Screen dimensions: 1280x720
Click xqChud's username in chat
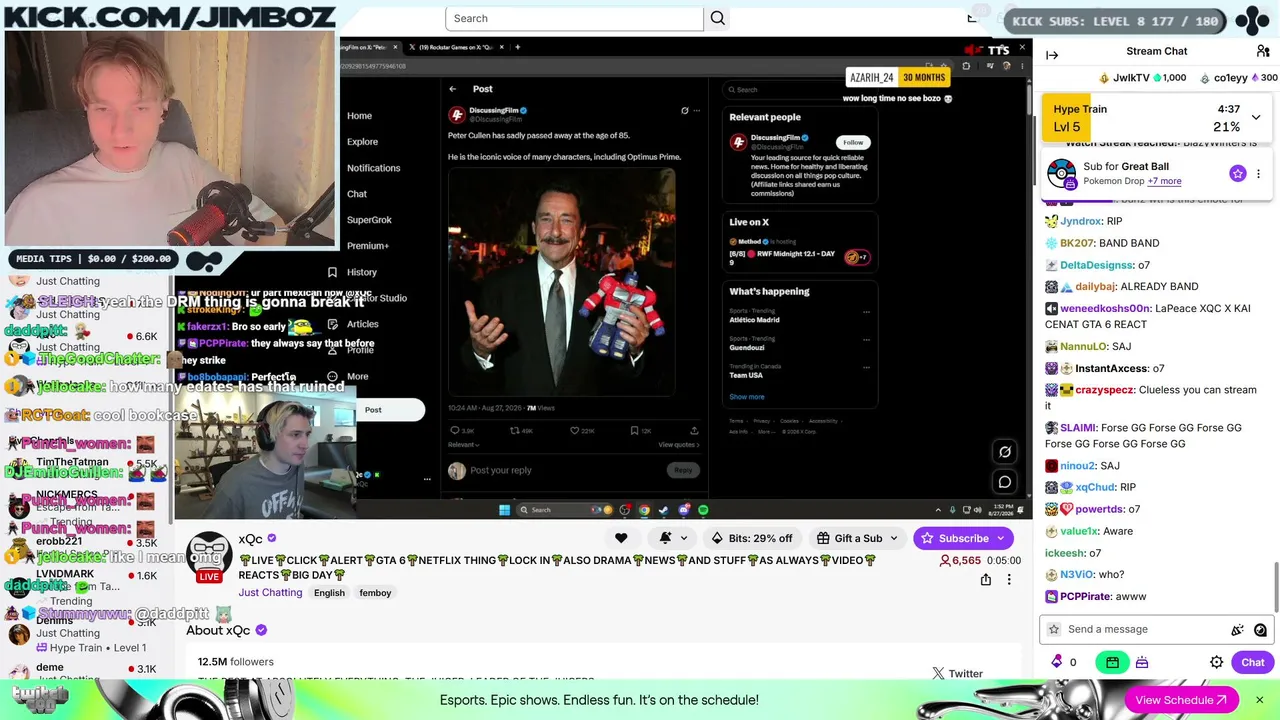point(1095,488)
